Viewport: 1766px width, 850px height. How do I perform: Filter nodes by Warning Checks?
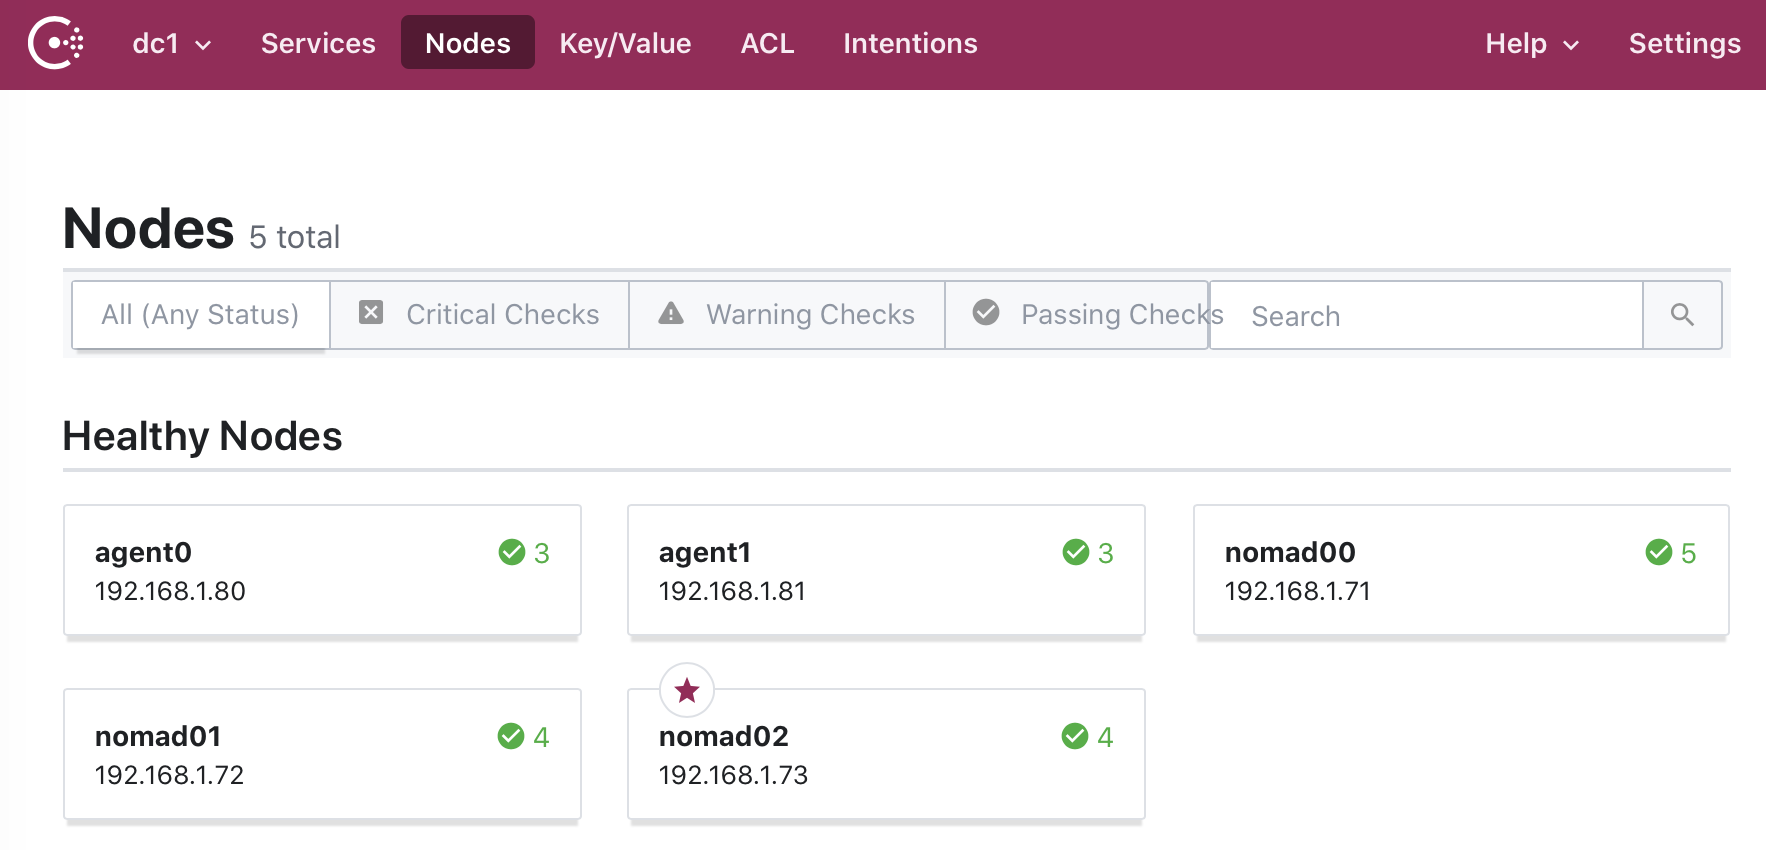[x=786, y=315]
